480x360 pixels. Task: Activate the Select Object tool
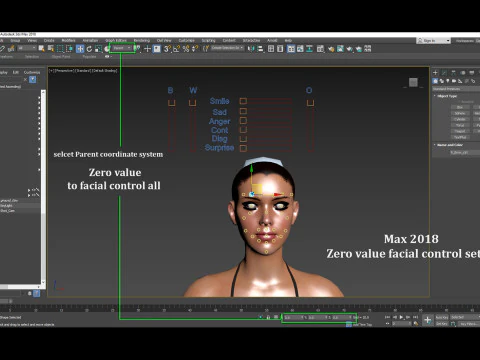[41, 49]
